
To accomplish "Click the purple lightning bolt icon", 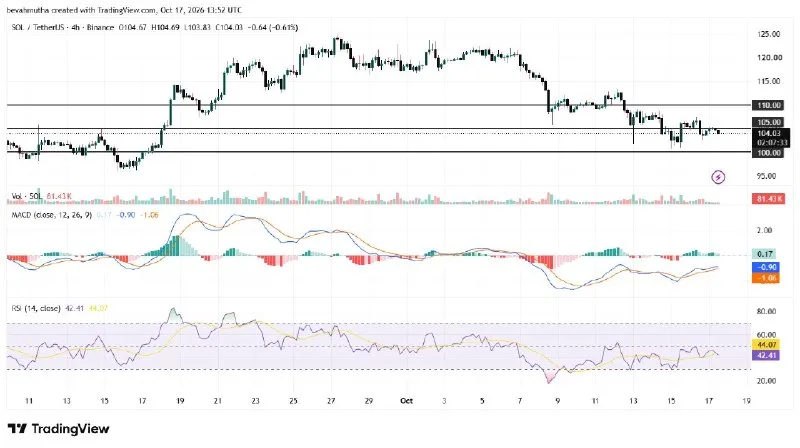I will tap(718, 177).
